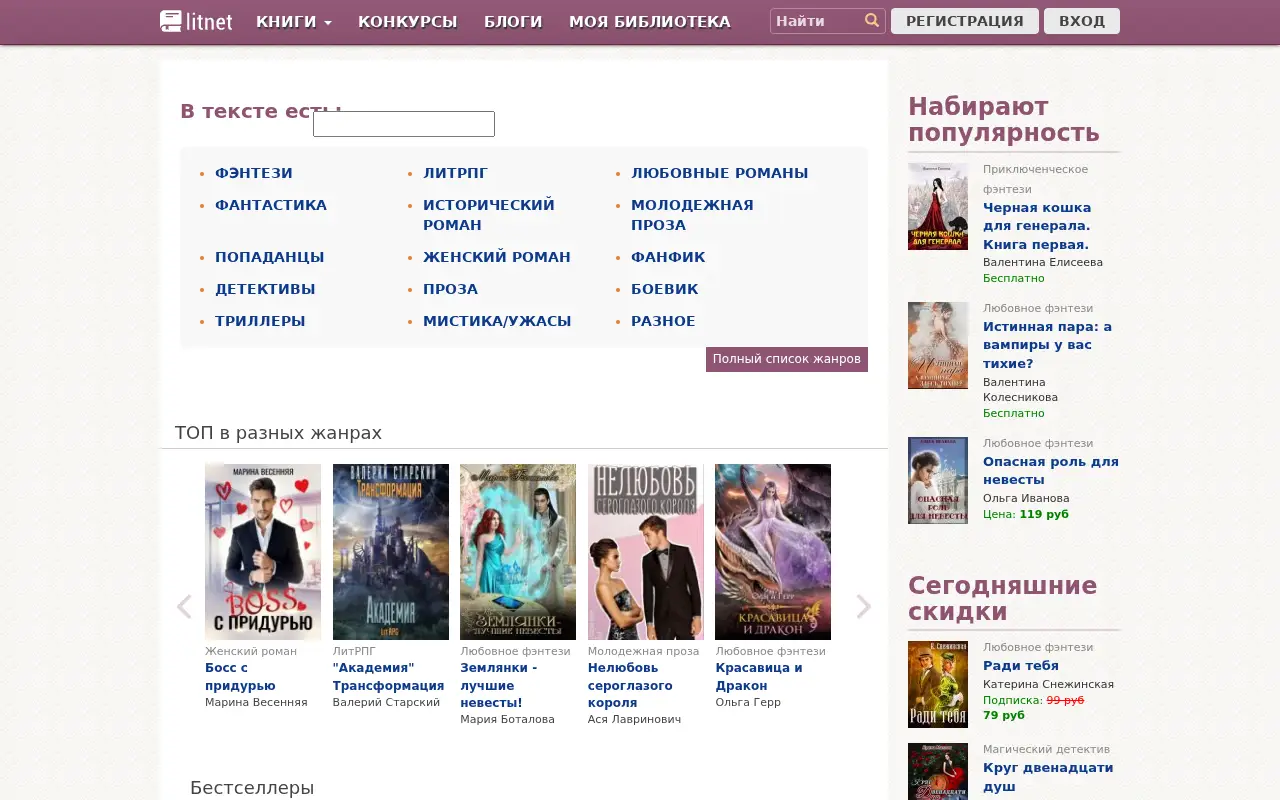Select the ДЕТЕКТИВЫ genre link
This screenshot has width=1280, height=800.
point(265,289)
